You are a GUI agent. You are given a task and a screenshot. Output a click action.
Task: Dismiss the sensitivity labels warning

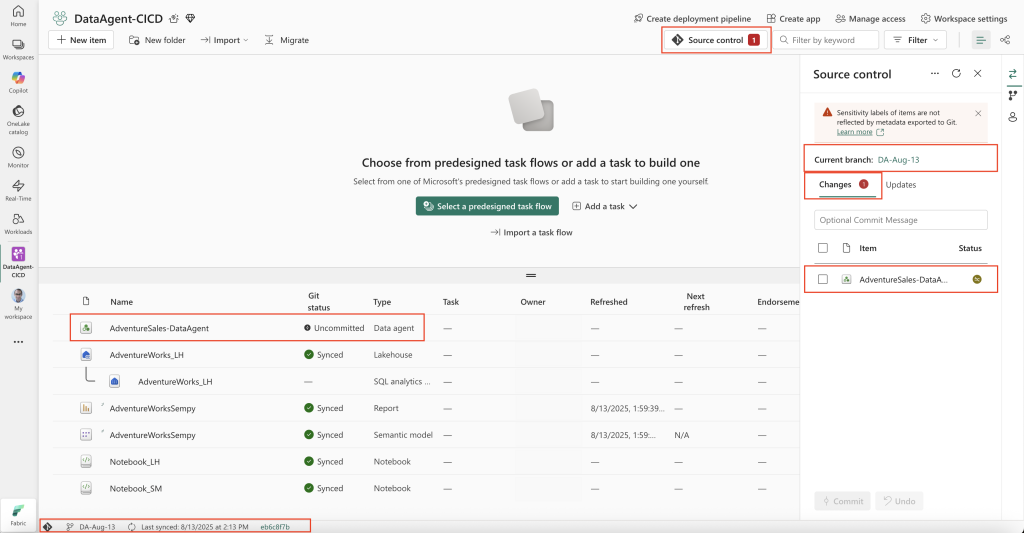click(977, 113)
